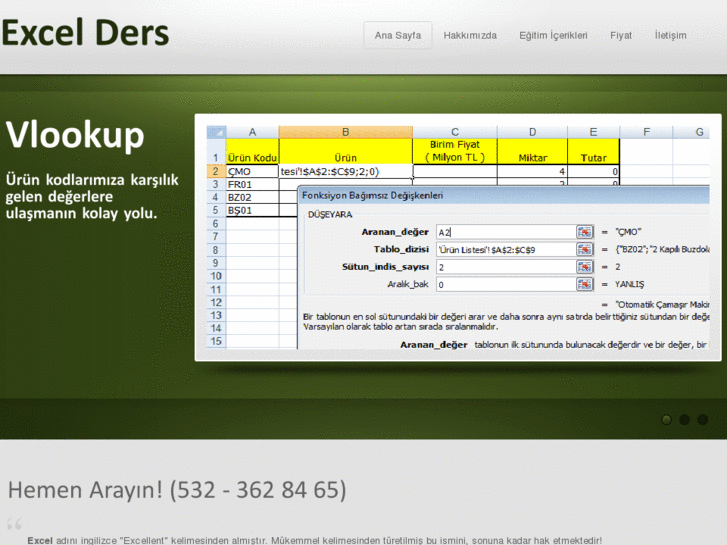Click the quote paragraph starting with Excel adını
This screenshot has height=545, width=727.
coord(314,540)
